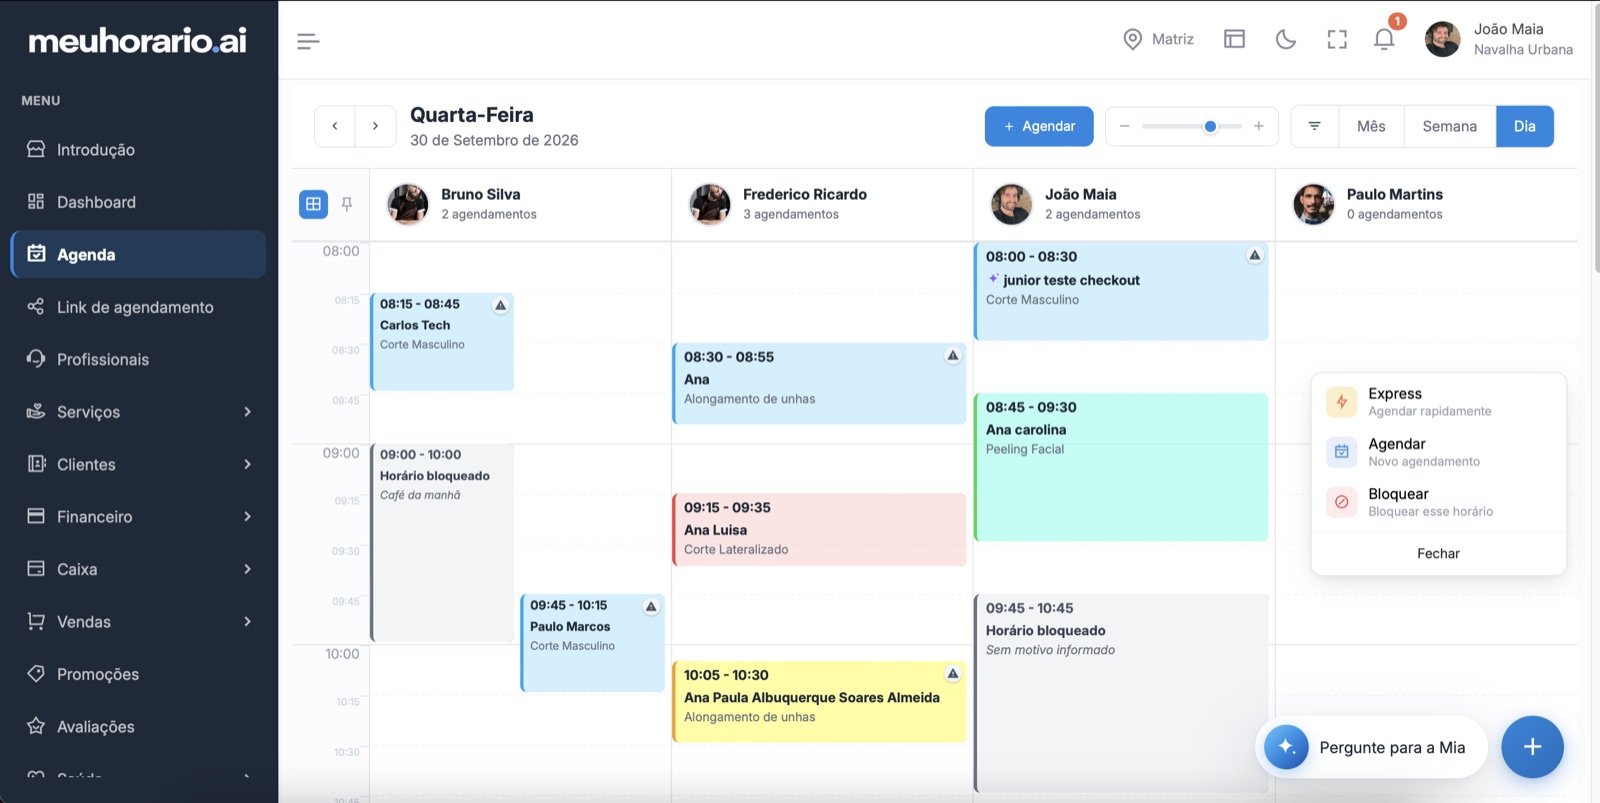This screenshot has width=1600, height=803.
Task: Open Dashboard in the sidebar
Action: tap(138, 202)
